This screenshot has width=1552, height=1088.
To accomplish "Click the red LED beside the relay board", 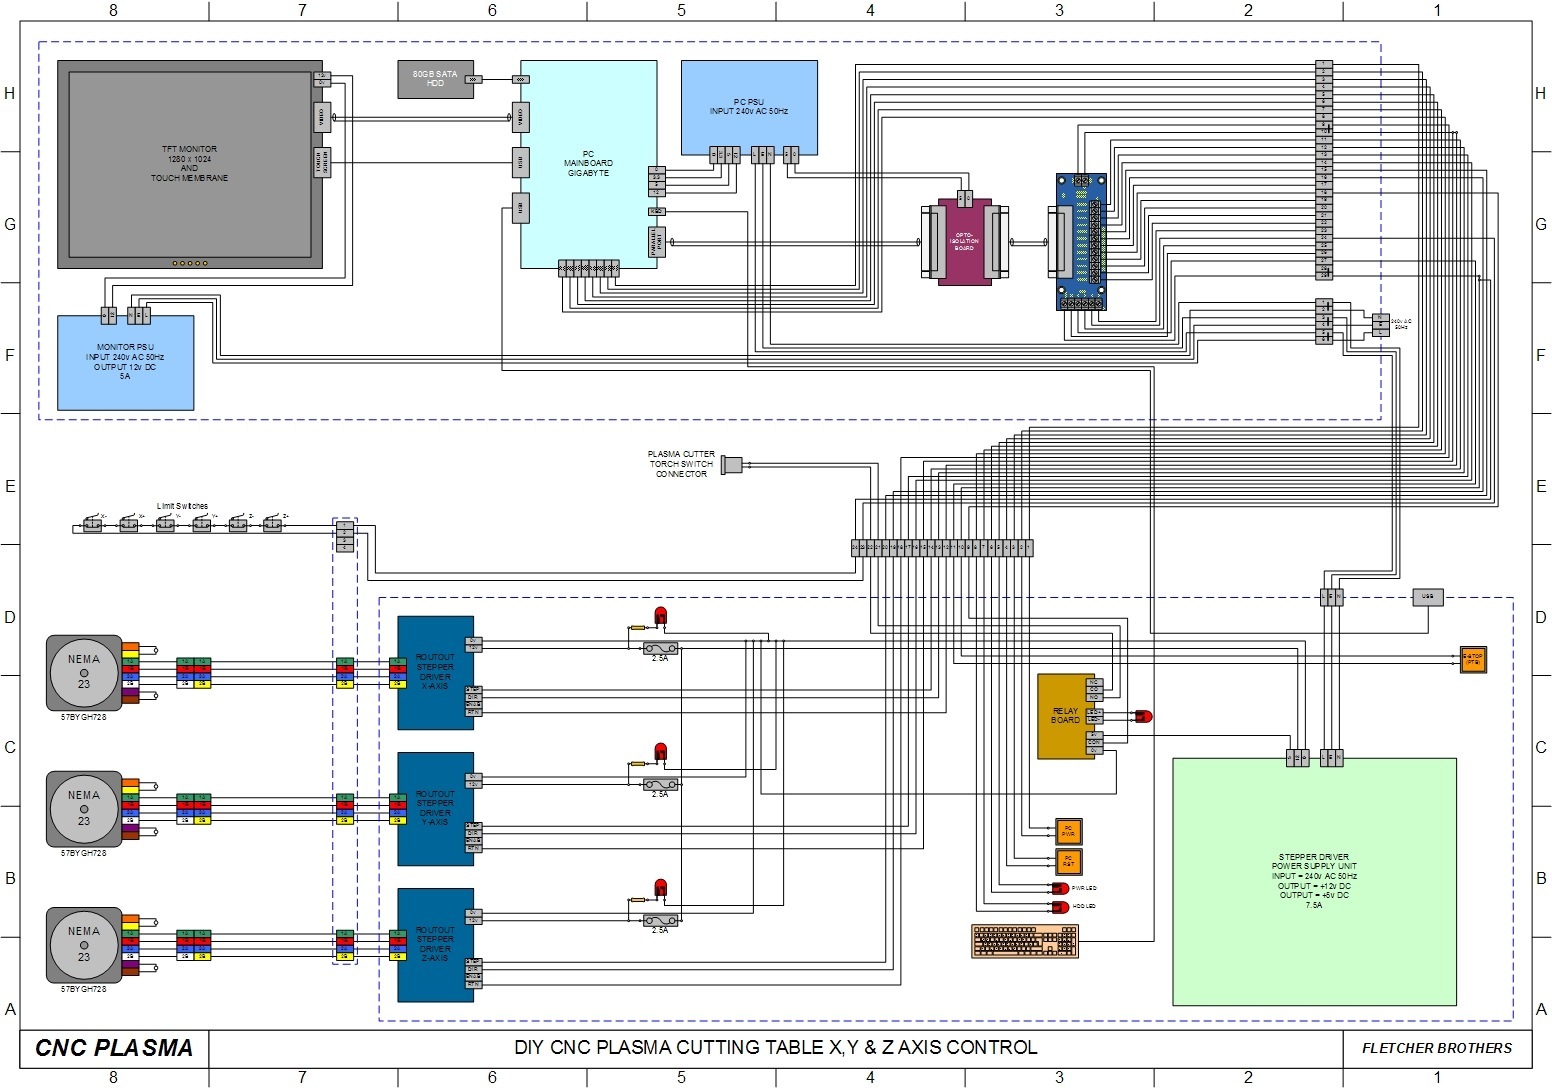I will pyautogui.click(x=1143, y=717).
